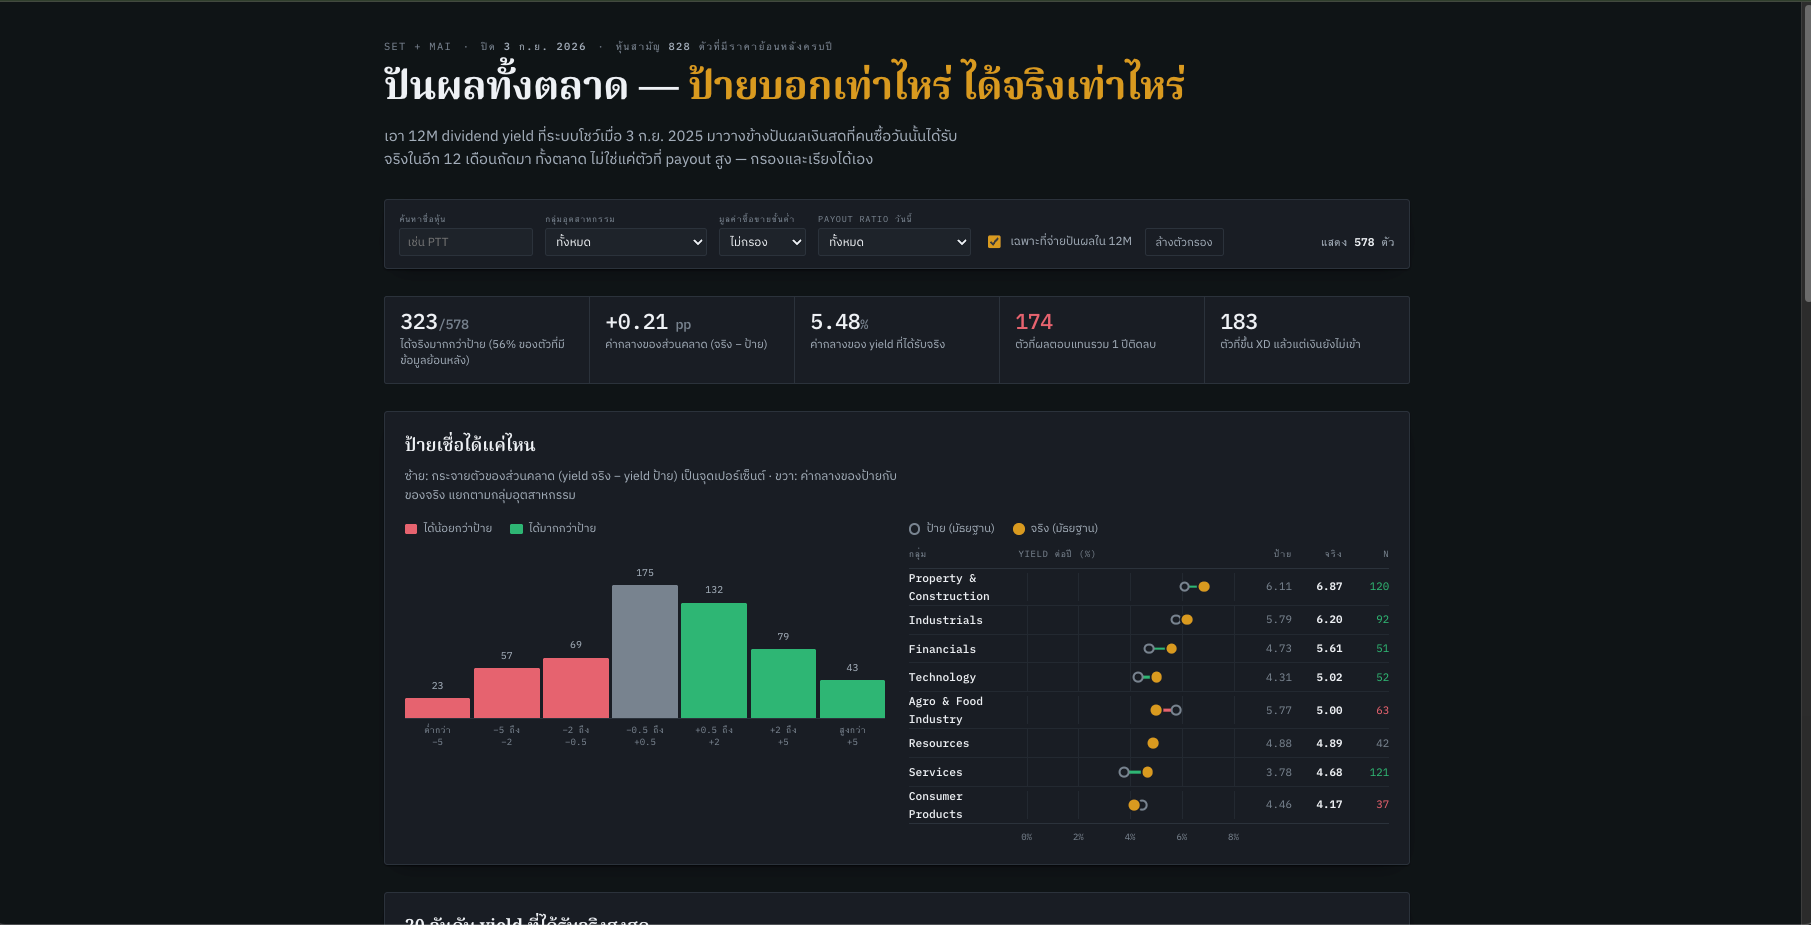Click the orange dot in Property & Construction row
Screen dimensions: 1811x925
(x=1204, y=587)
